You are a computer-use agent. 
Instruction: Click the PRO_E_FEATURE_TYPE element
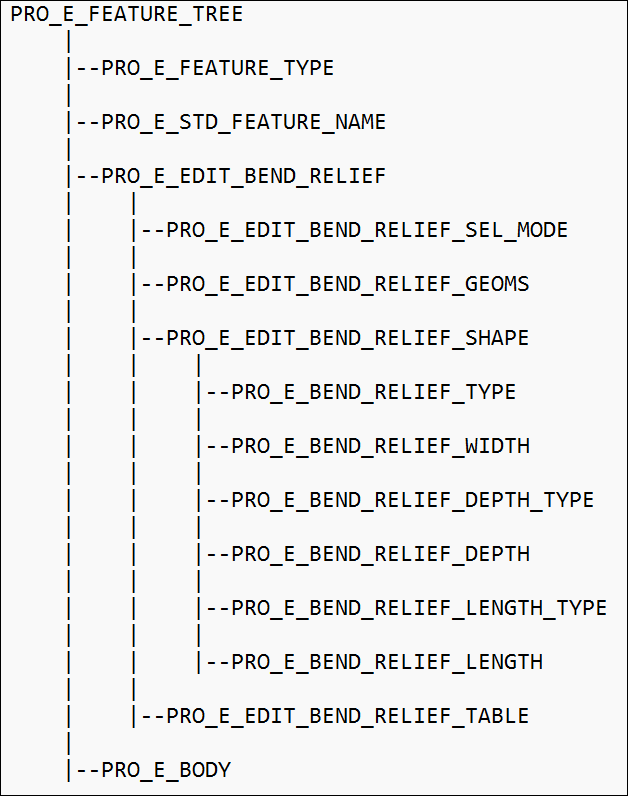tap(217, 69)
